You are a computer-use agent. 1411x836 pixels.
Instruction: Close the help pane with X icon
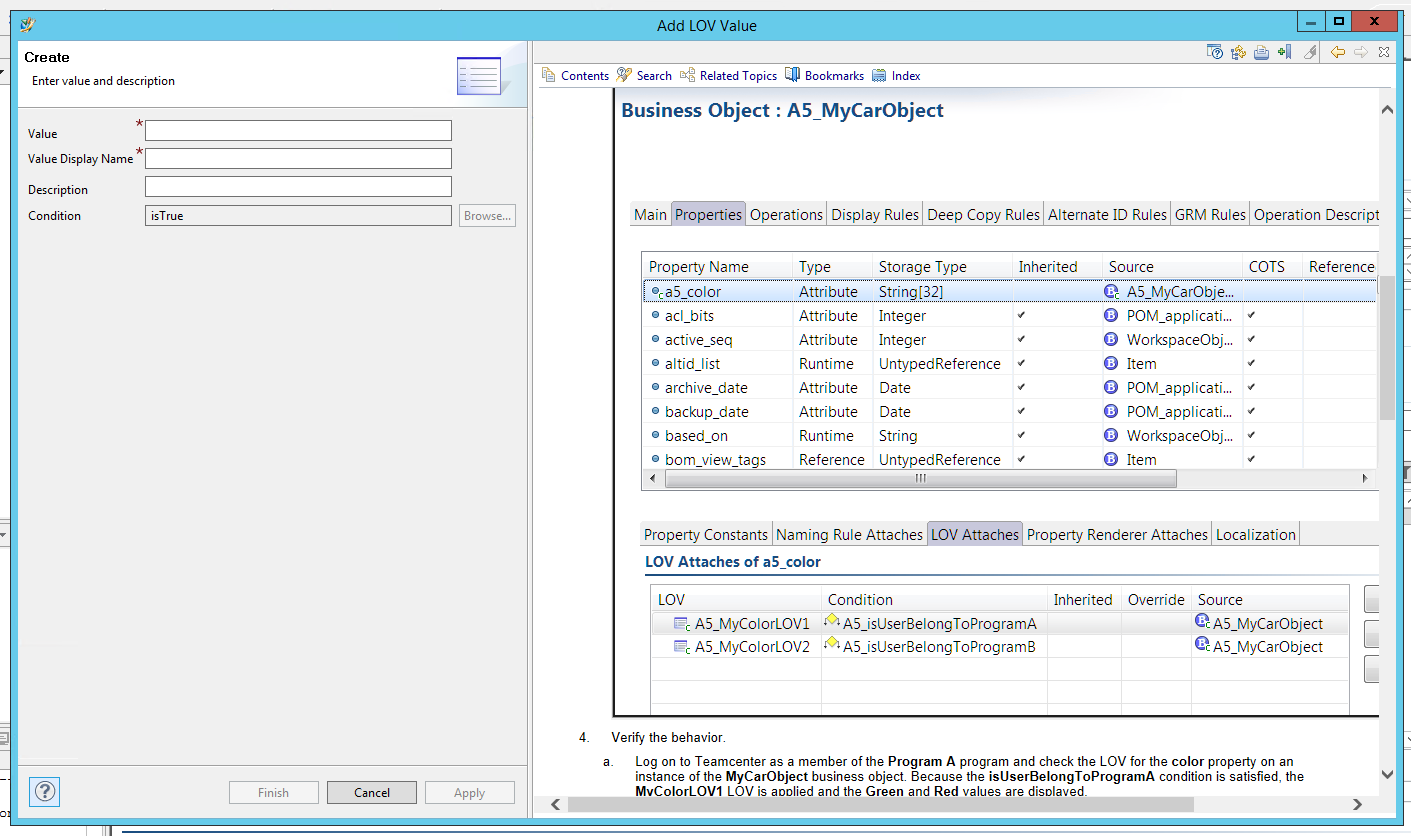click(1383, 52)
